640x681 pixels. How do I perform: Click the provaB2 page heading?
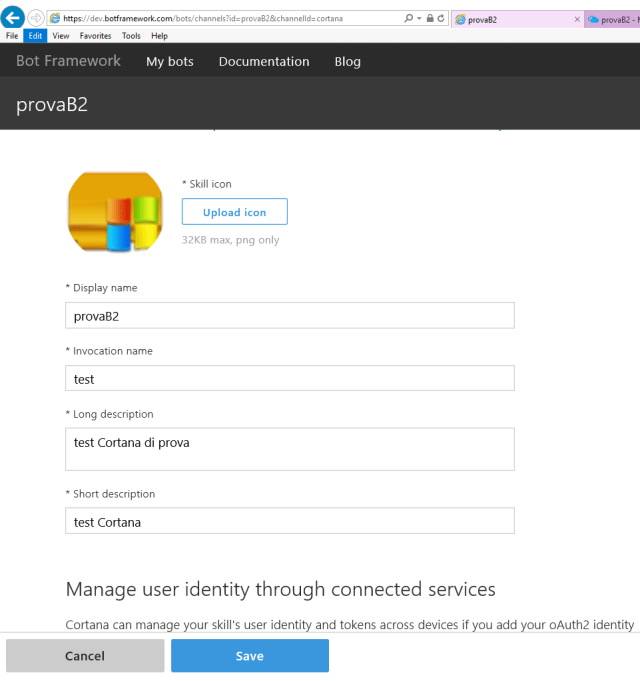[x=52, y=105]
